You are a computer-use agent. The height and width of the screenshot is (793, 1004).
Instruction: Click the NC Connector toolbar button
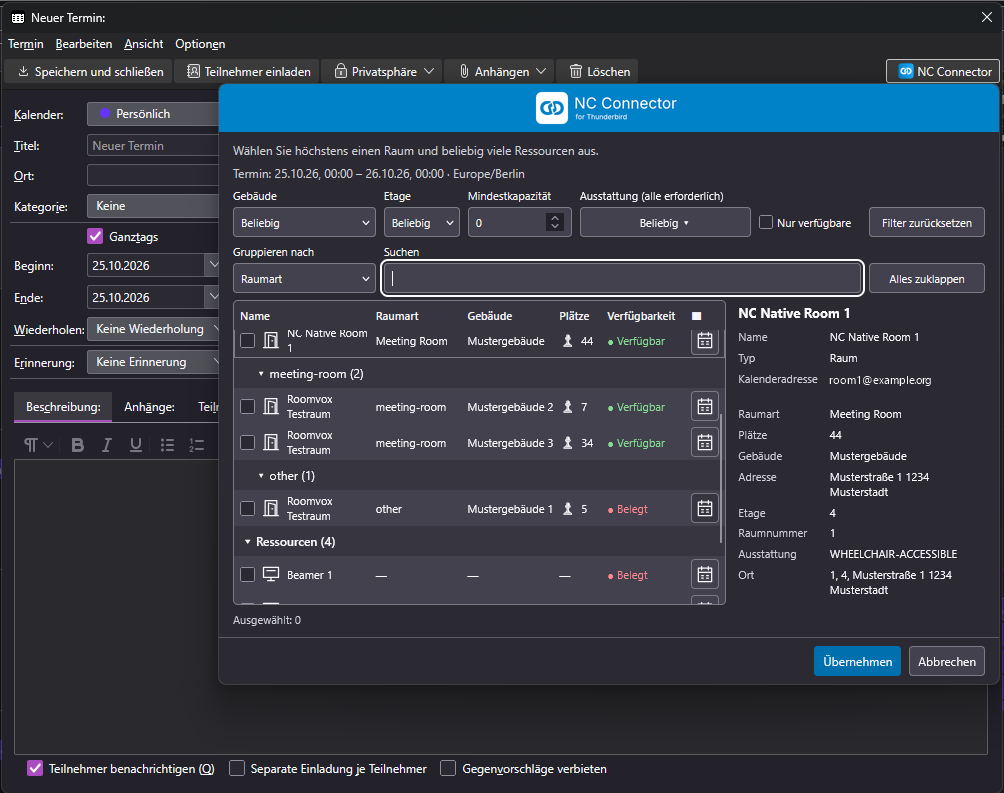tap(944, 71)
